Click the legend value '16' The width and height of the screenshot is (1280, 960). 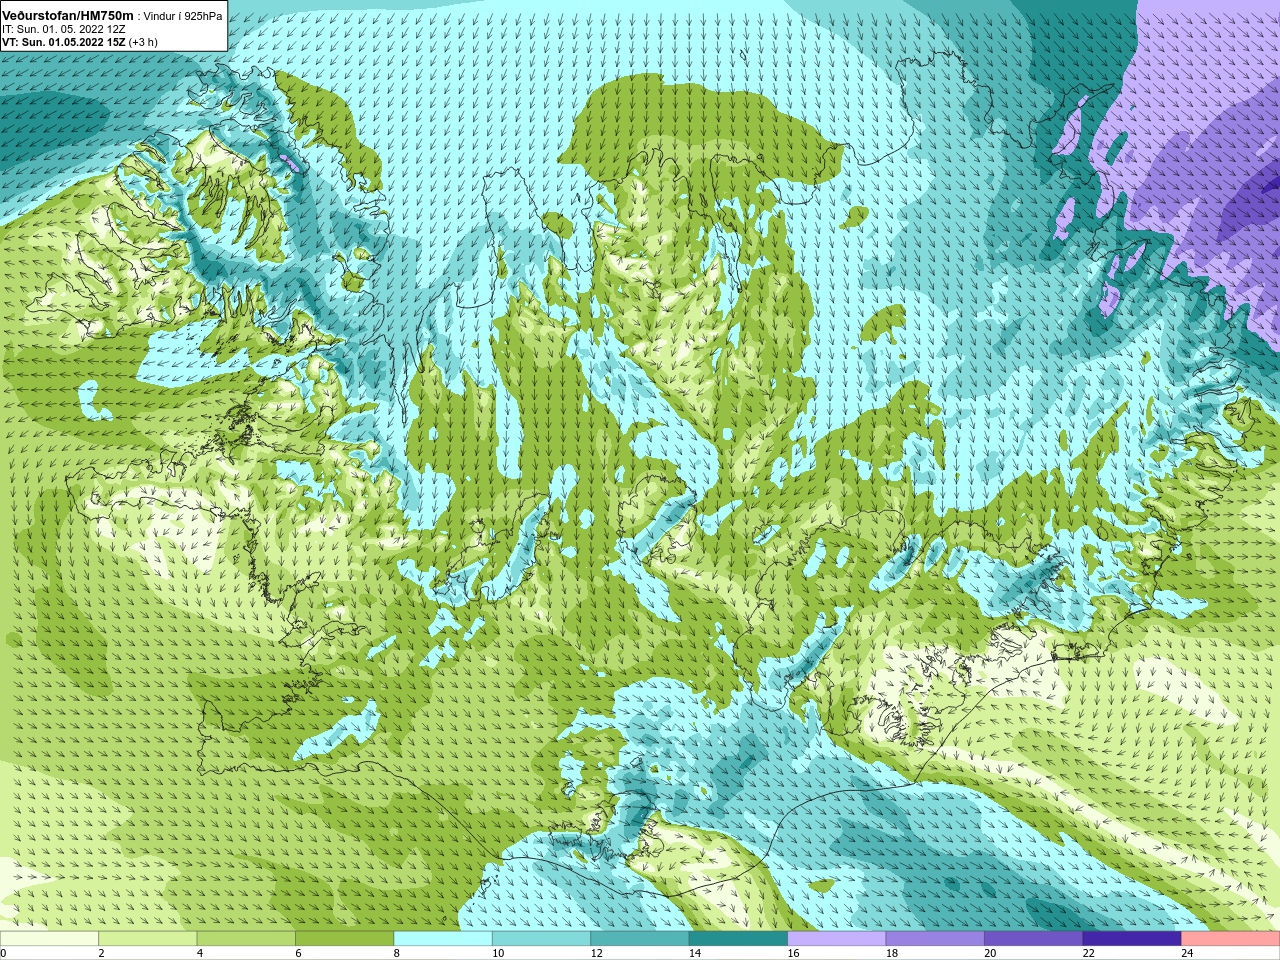793,953
